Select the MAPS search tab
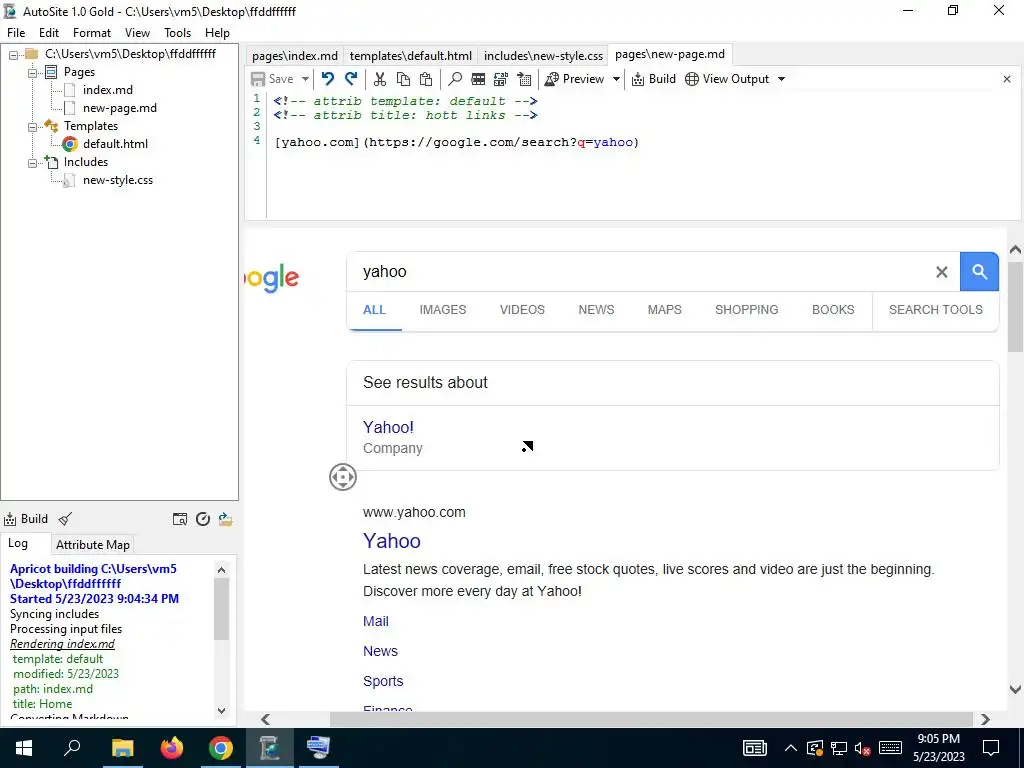Viewport: 1024px width, 768px height. (664, 310)
